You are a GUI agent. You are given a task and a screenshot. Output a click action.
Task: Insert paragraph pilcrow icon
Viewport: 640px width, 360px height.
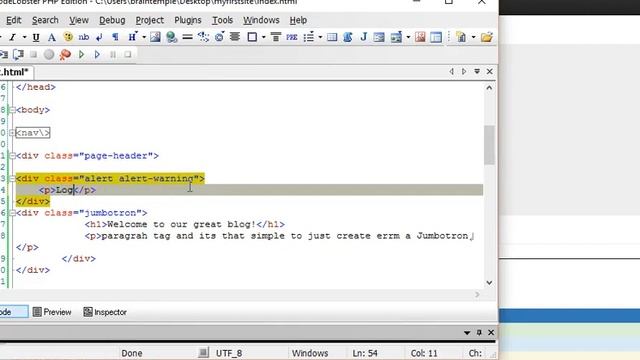click(x=116, y=38)
